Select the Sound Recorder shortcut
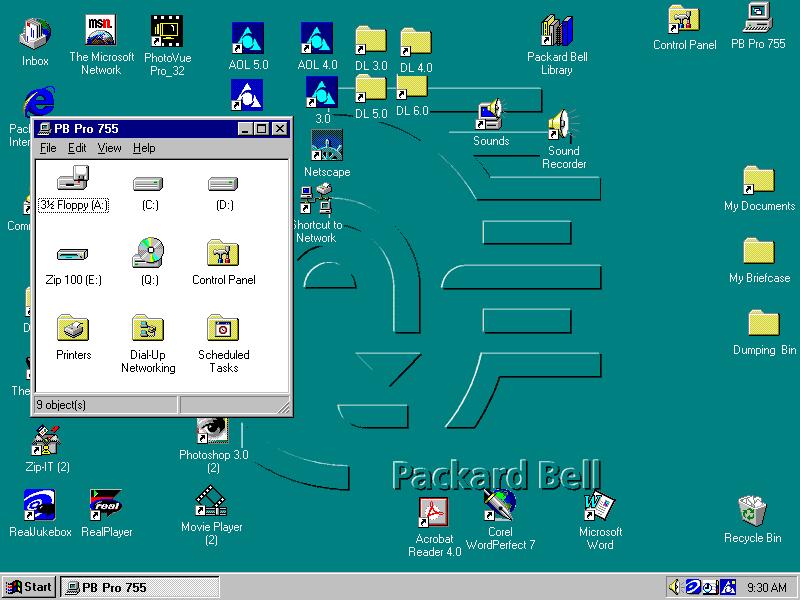Image resolution: width=800 pixels, height=600 pixels. tap(563, 124)
